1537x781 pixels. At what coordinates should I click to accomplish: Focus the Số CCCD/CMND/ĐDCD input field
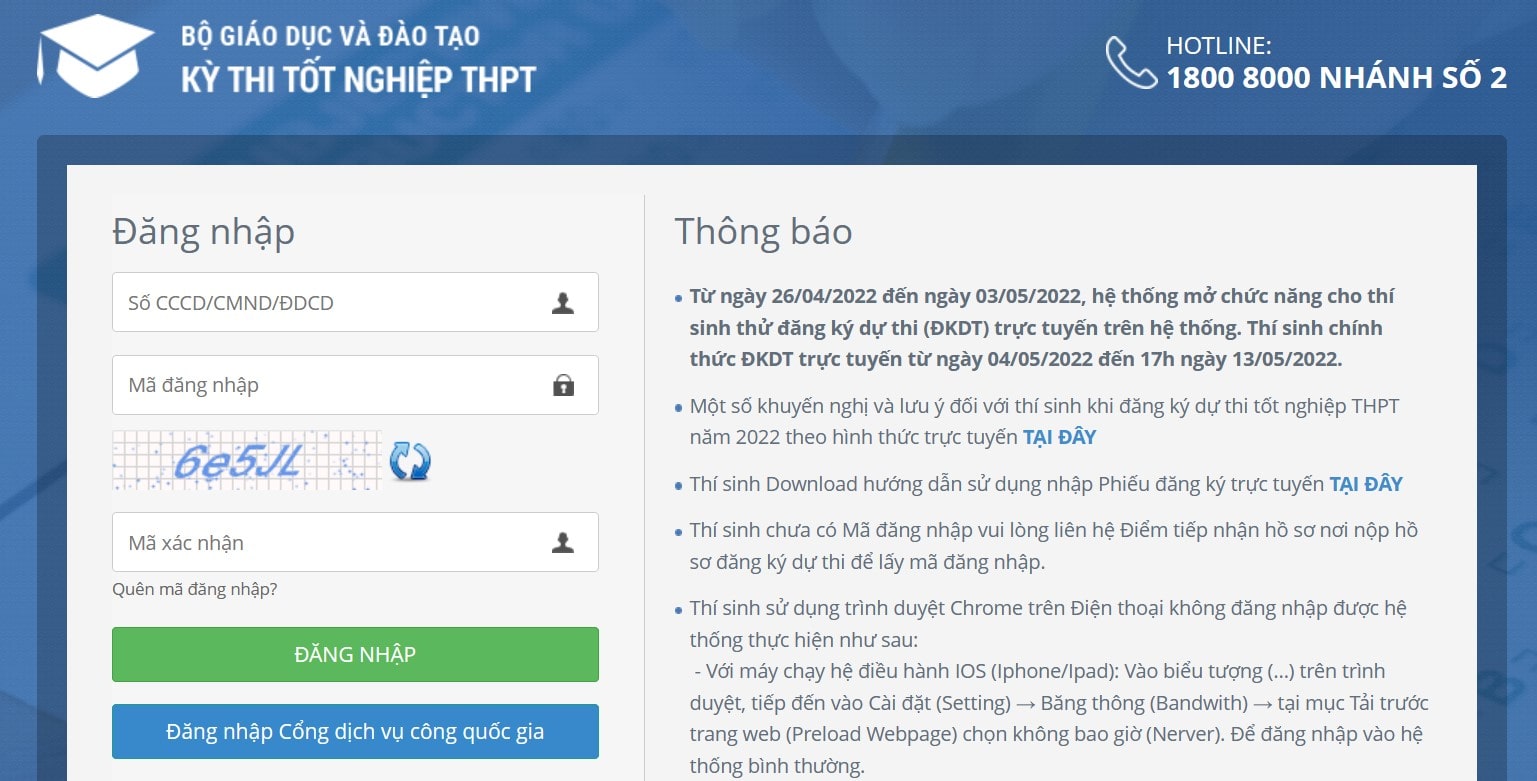coord(355,302)
